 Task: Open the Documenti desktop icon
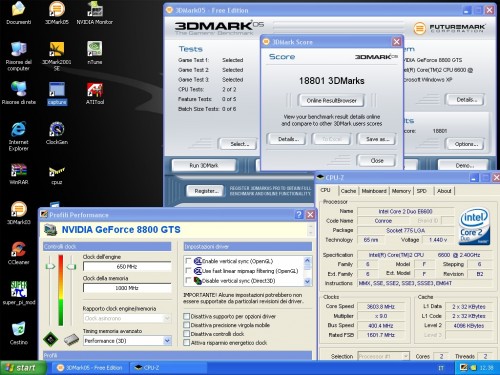coord(19,13)
